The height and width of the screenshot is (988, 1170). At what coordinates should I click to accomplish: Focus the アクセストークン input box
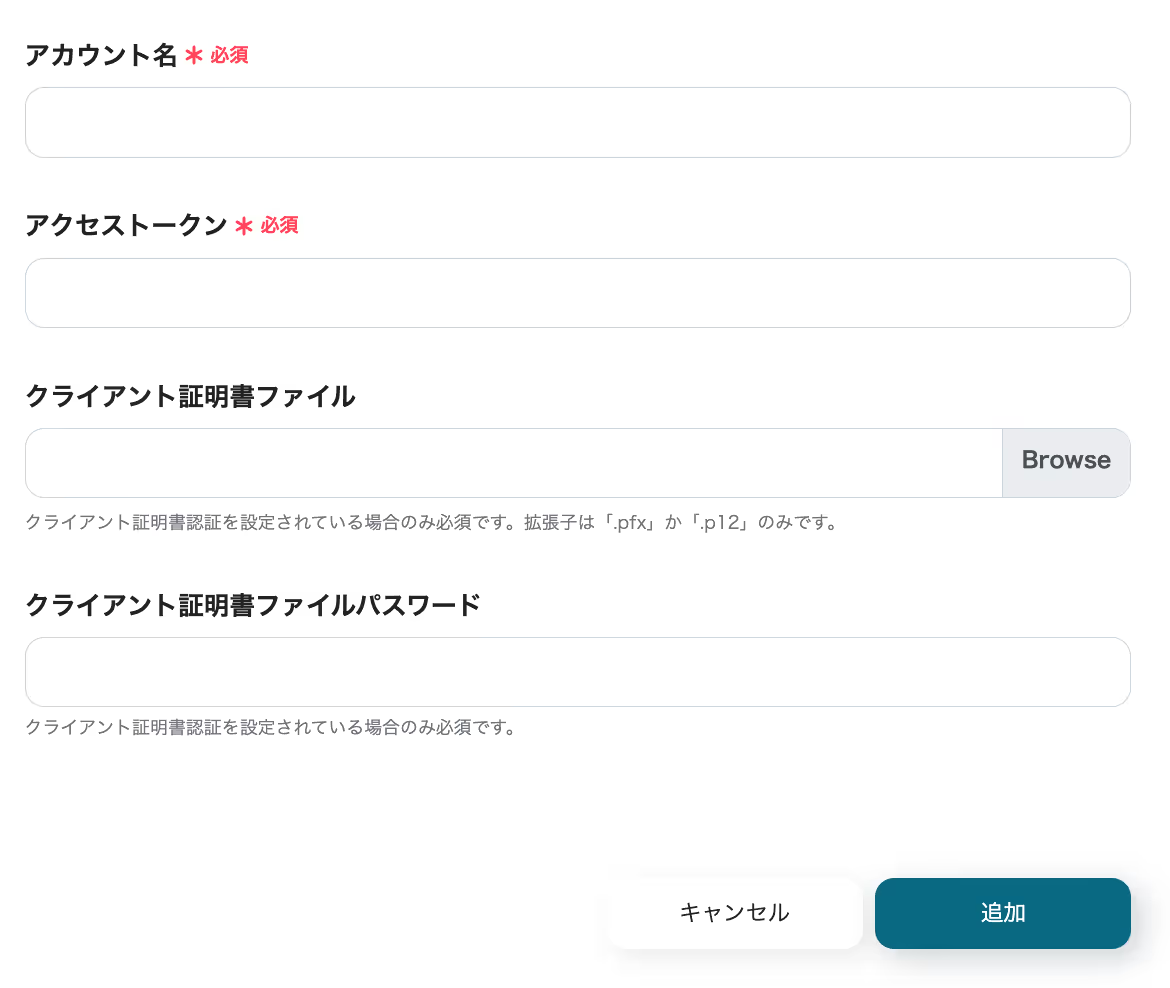577,293
